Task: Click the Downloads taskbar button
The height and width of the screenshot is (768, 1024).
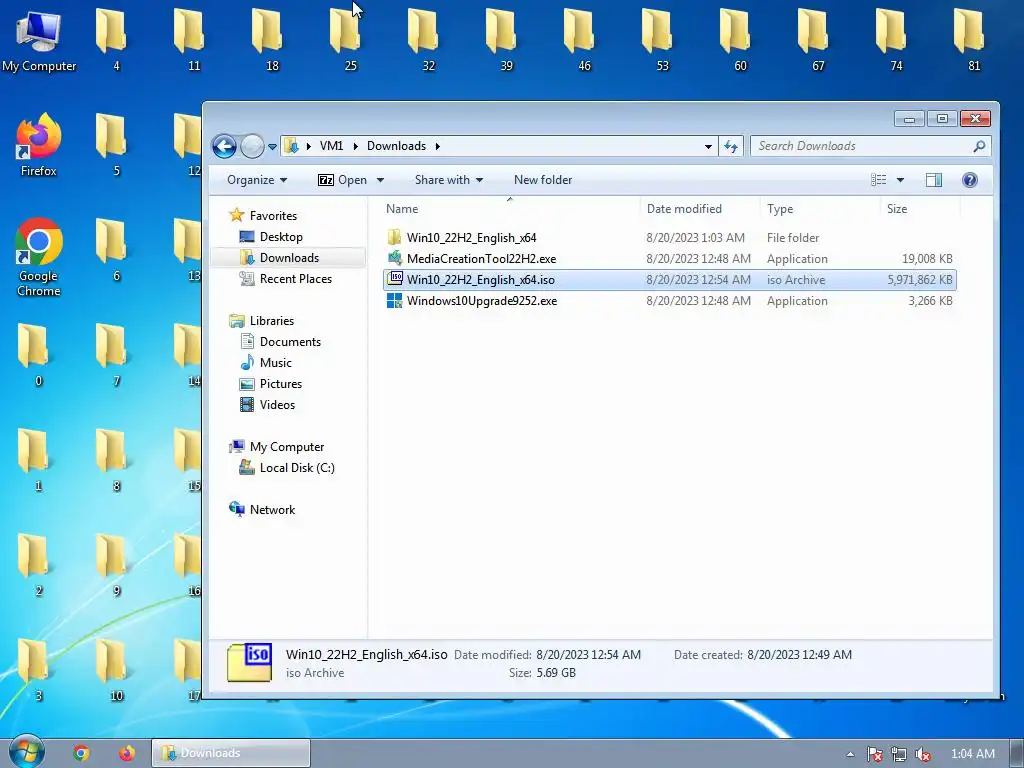Action: pos(231,753)
